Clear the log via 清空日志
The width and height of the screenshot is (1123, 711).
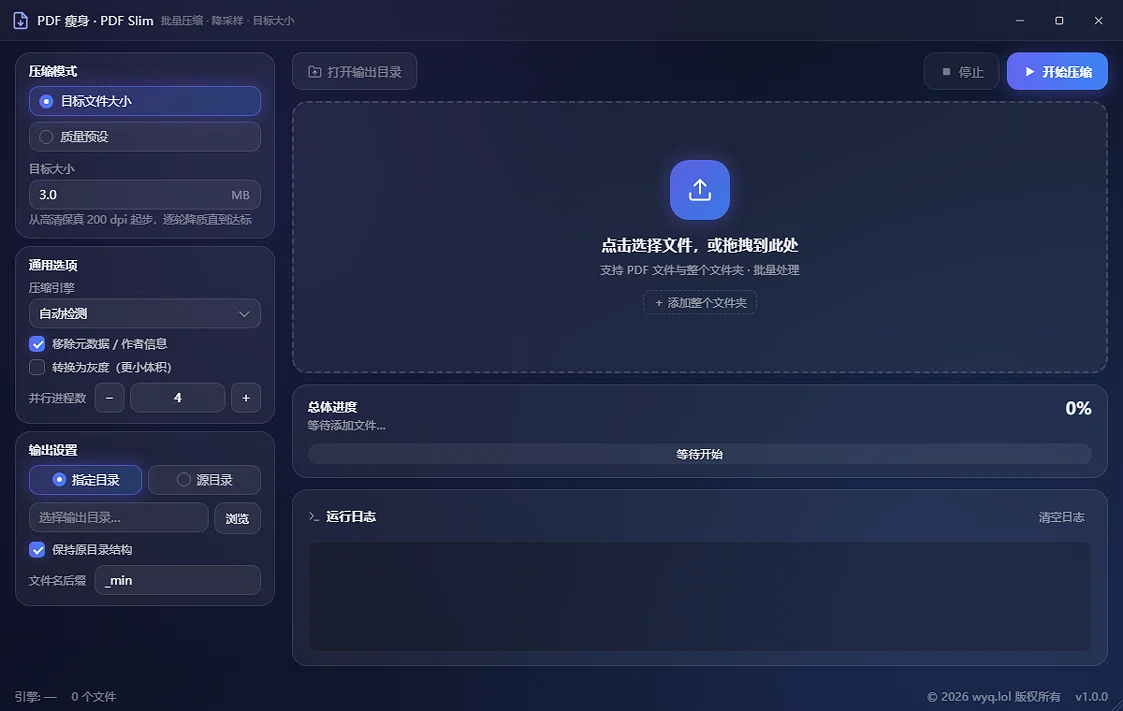pos(1061,517)
